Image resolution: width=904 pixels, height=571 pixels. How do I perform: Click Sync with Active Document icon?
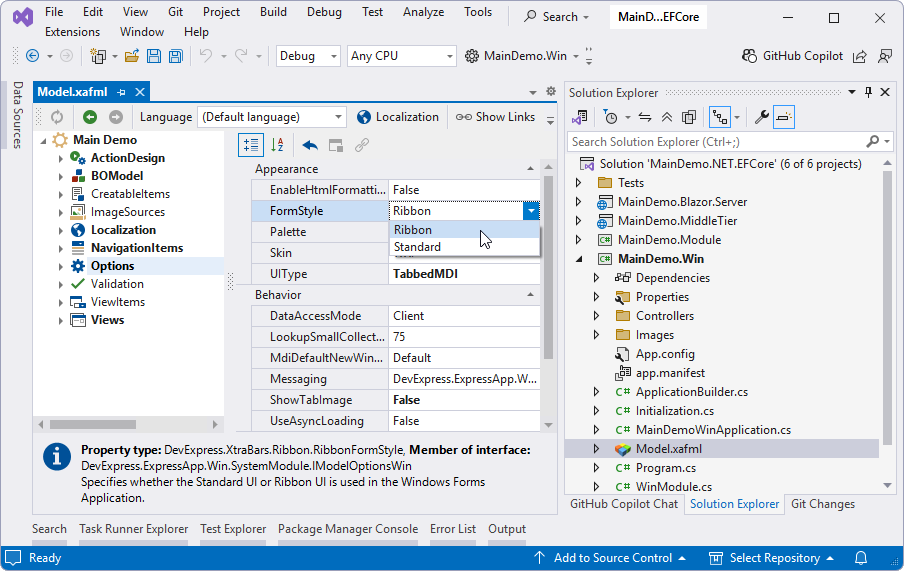point(645,117)
